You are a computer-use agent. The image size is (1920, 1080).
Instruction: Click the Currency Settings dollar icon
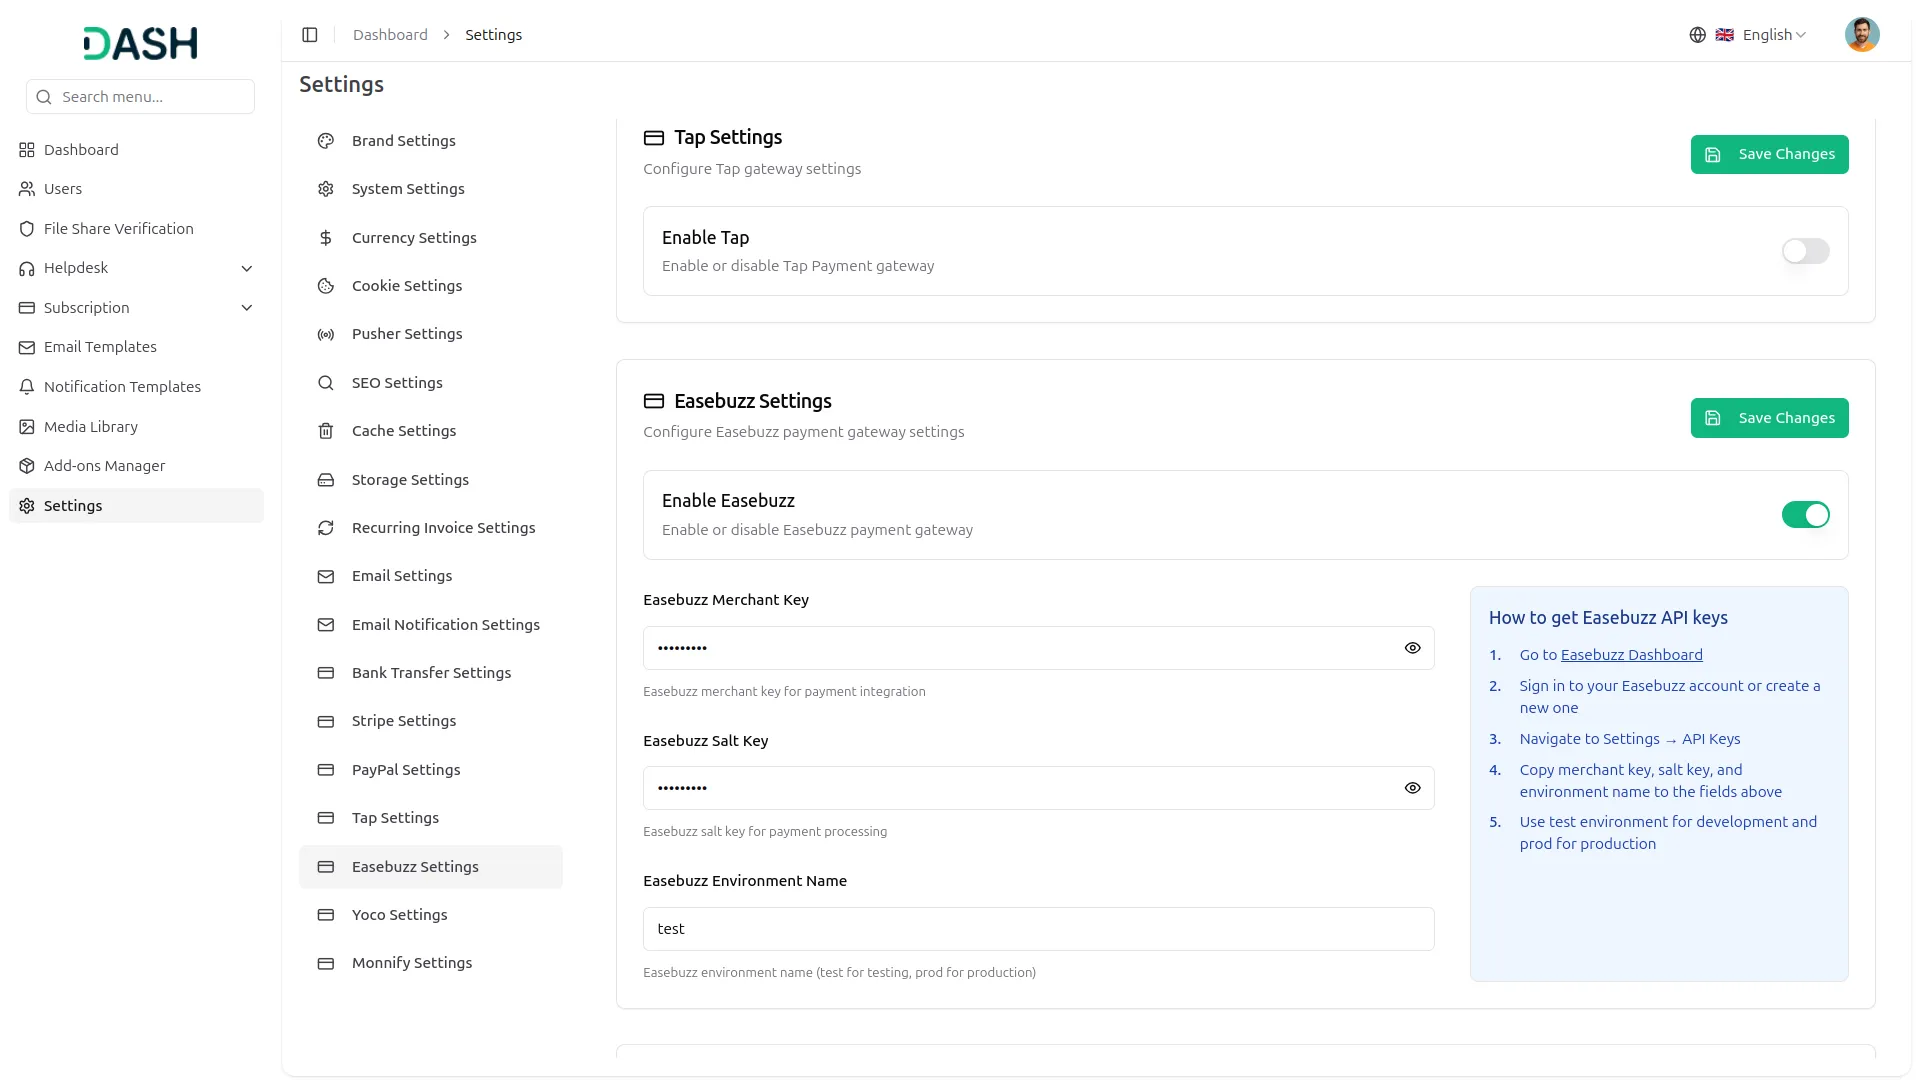326,238
